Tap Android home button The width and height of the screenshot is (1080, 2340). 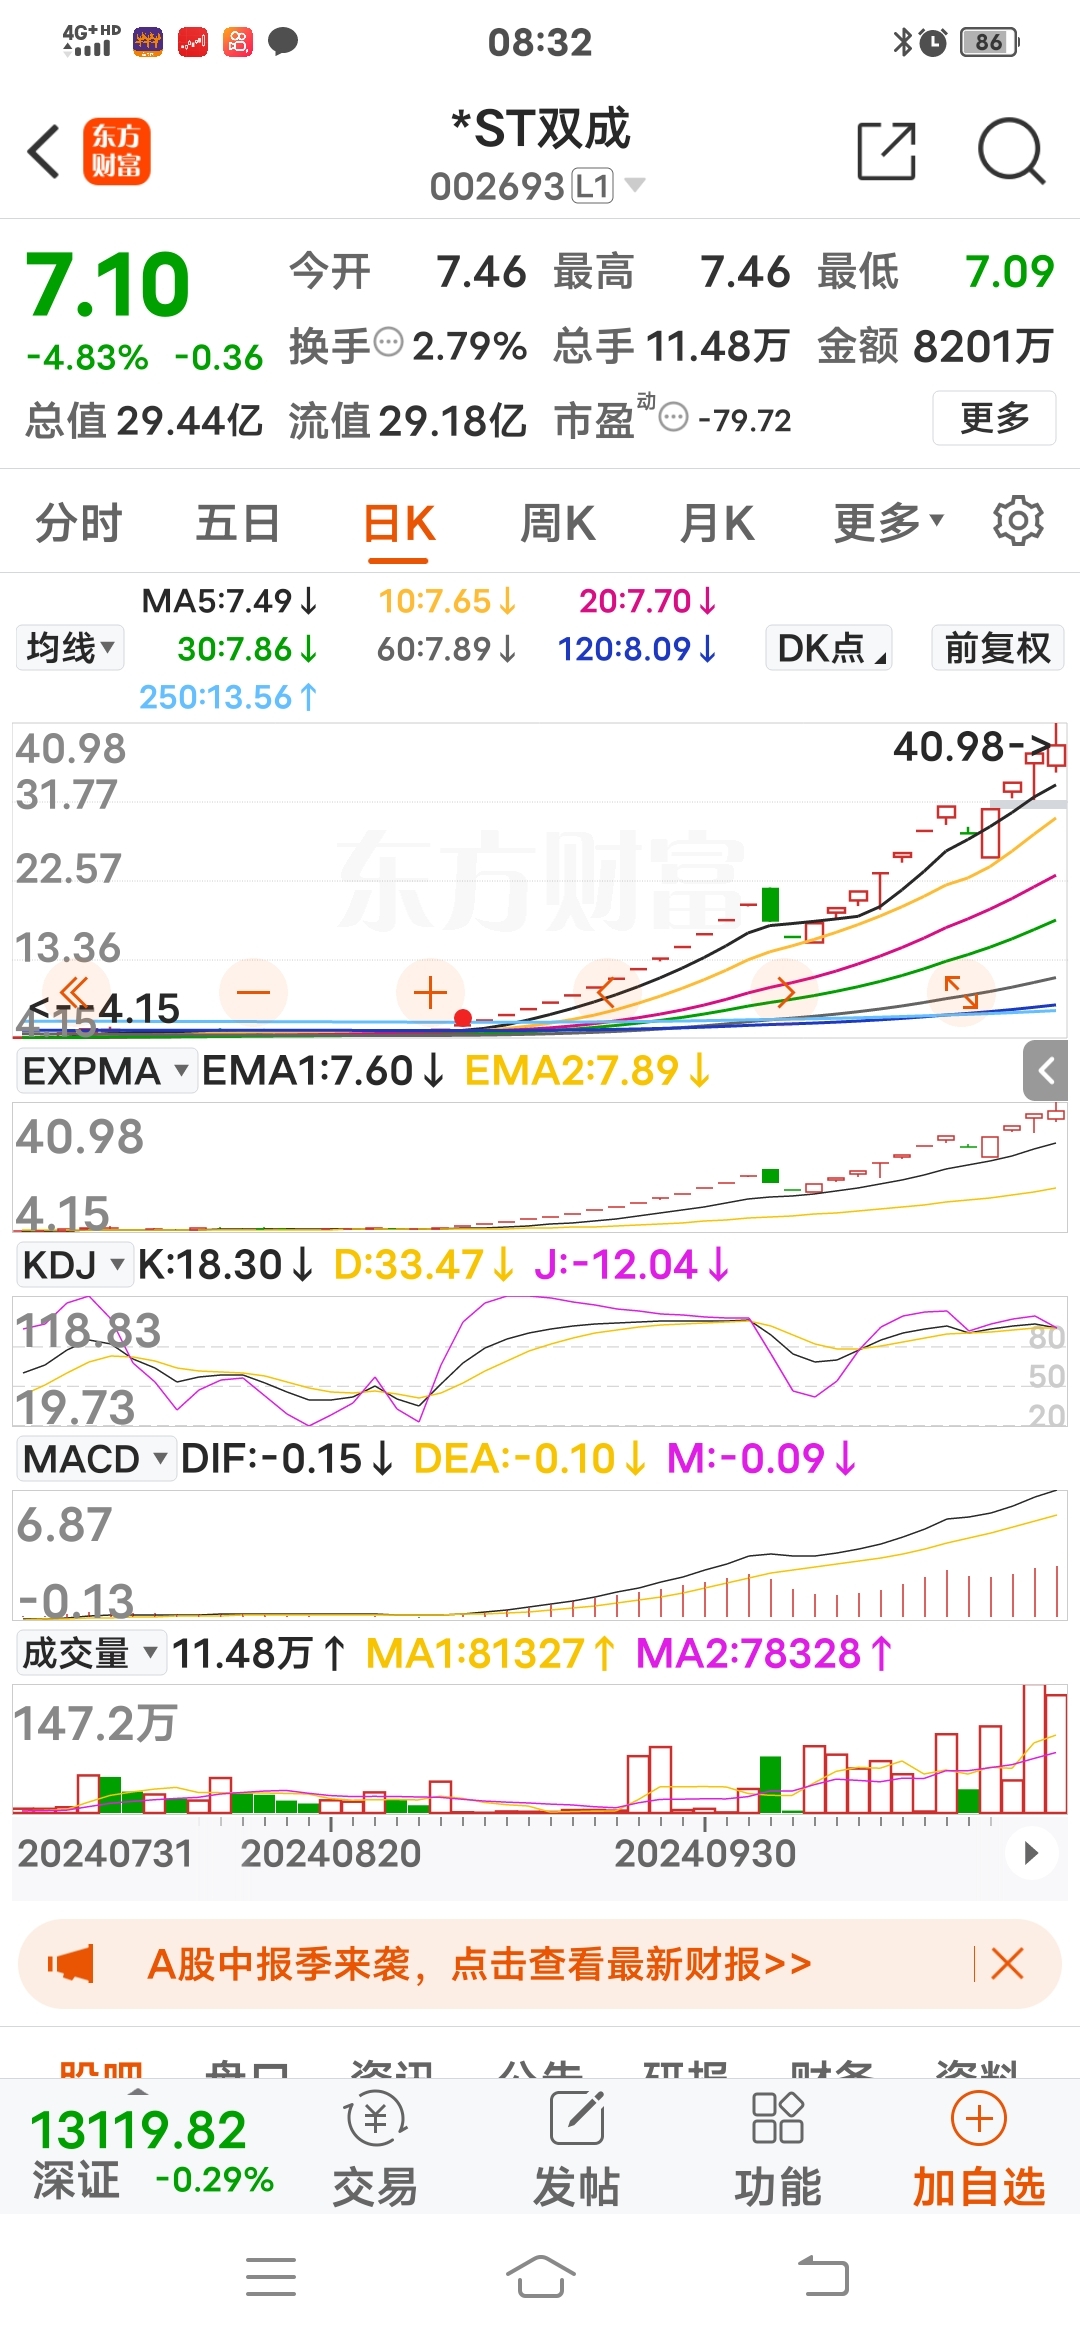540,2277
